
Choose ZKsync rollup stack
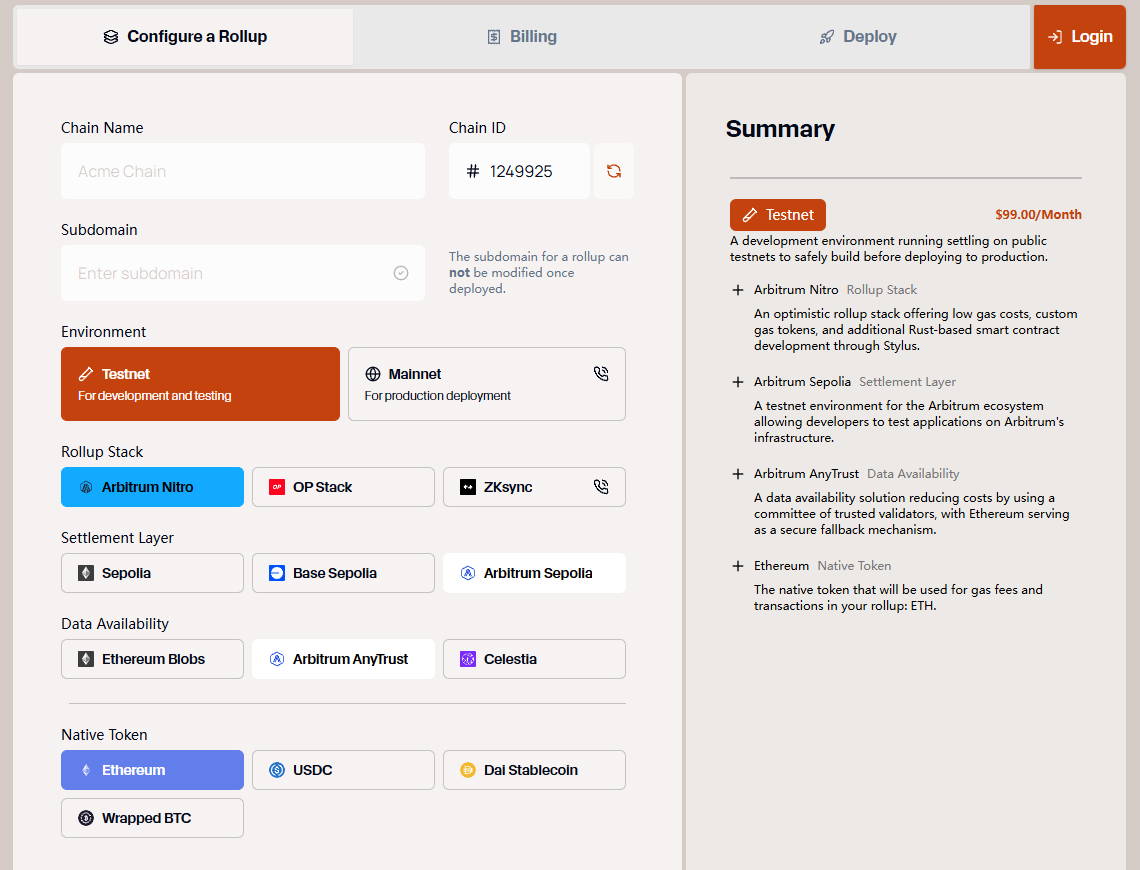pyautogui.click(x=534, y=487)
